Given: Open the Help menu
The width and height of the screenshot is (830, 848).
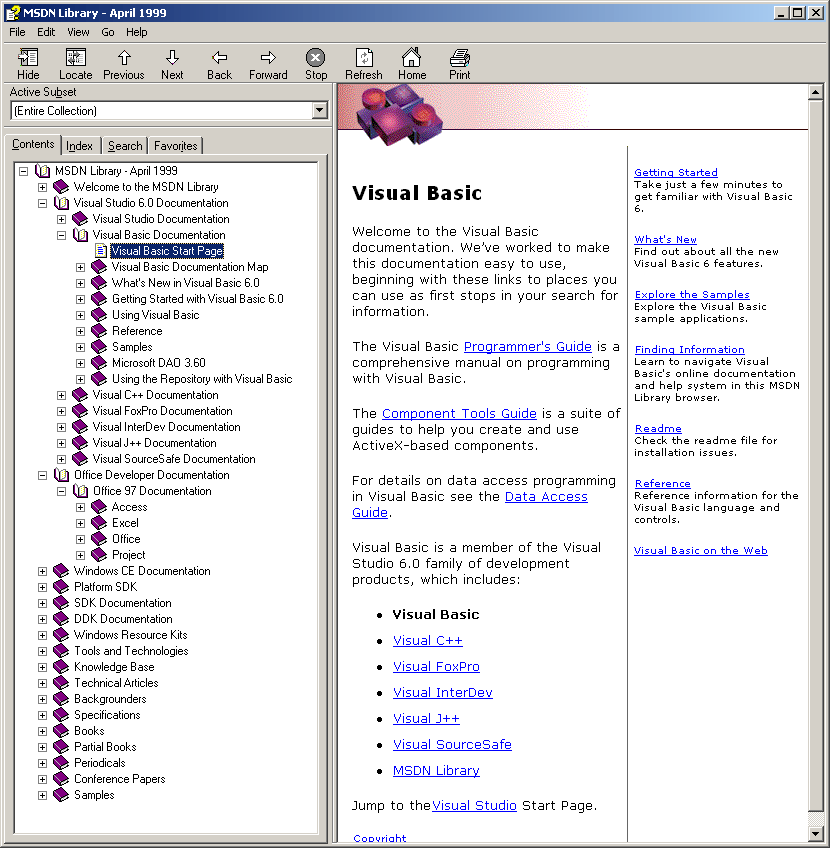Looking at the screenshot, I should coord(137,32).
